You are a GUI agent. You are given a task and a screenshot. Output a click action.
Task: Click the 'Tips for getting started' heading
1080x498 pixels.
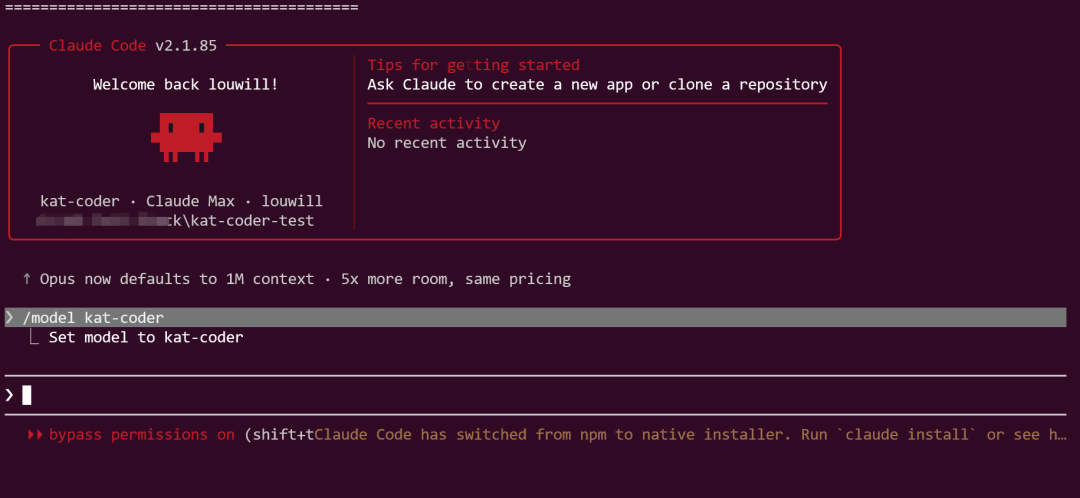coord(473,66)
